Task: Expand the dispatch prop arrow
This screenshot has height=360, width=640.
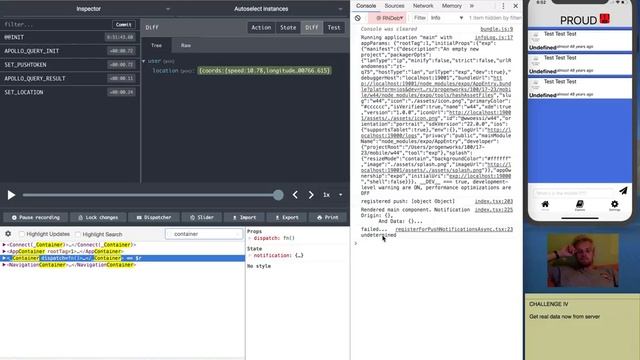Action: coord(250,238)
